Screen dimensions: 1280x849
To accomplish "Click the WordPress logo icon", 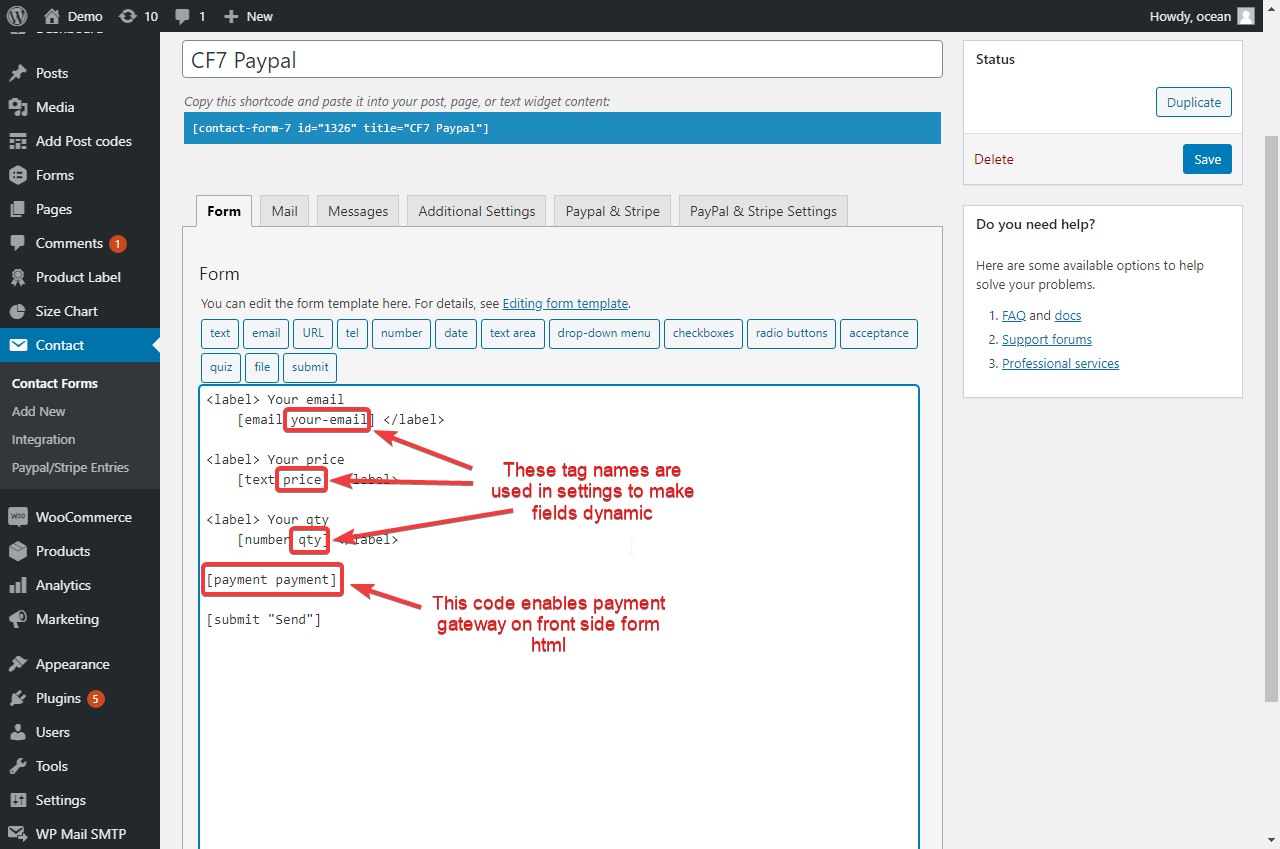I will coord(17,16).
